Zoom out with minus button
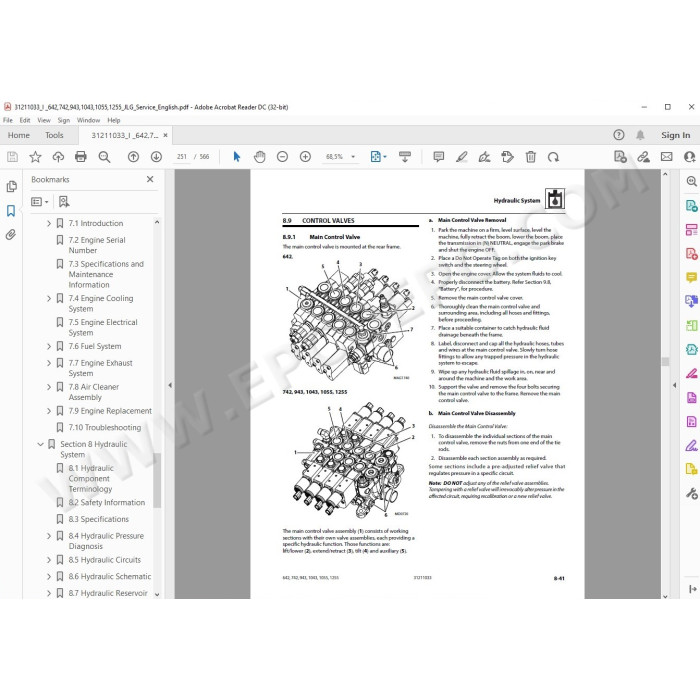Viewport: 700px width, 700px height. click(x=282, y=157)
